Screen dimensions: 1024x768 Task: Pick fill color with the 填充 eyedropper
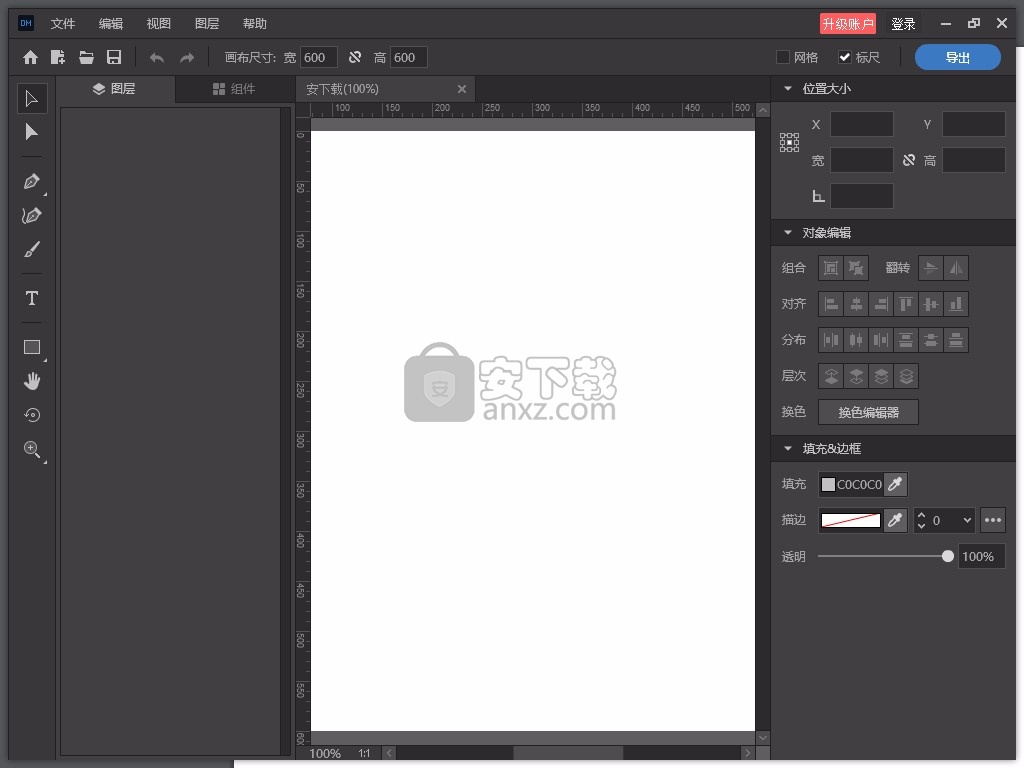(x=895, y=484)
